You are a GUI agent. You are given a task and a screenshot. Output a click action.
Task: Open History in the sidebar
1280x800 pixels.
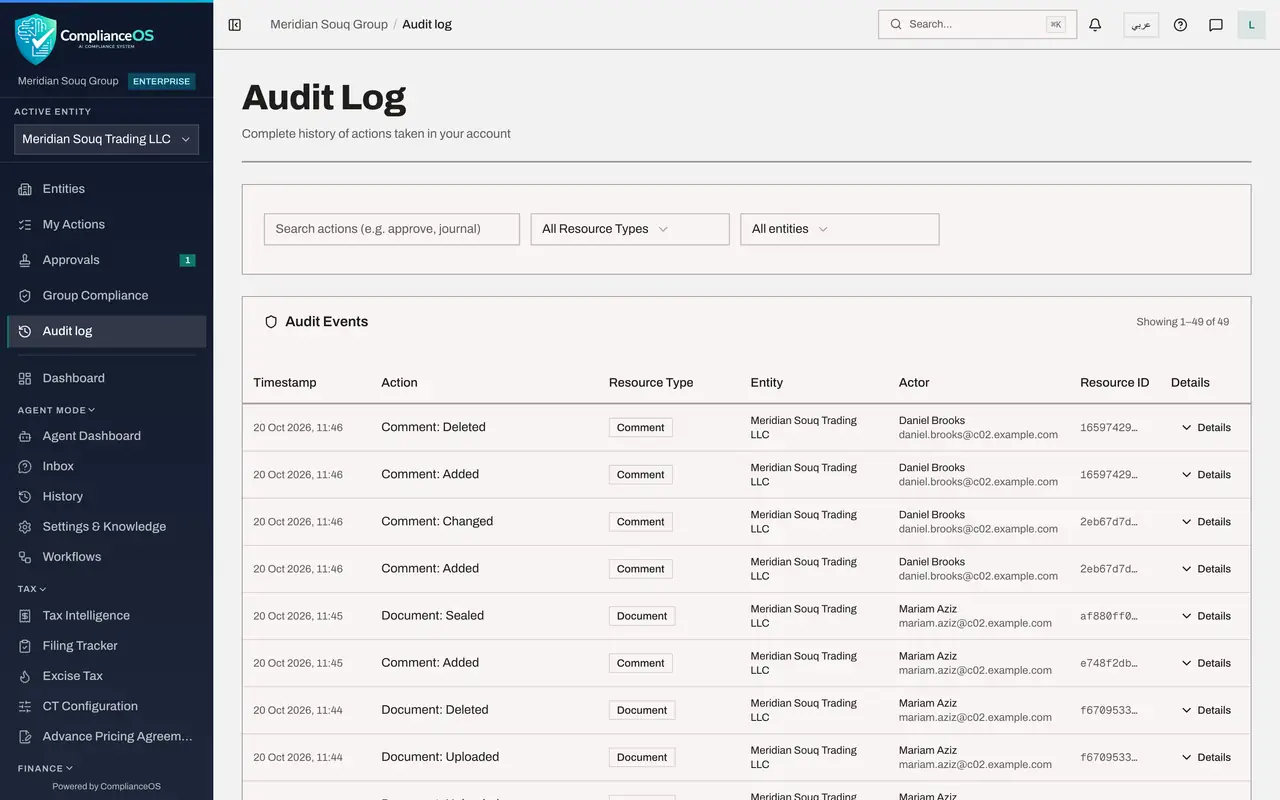(107, 496)
